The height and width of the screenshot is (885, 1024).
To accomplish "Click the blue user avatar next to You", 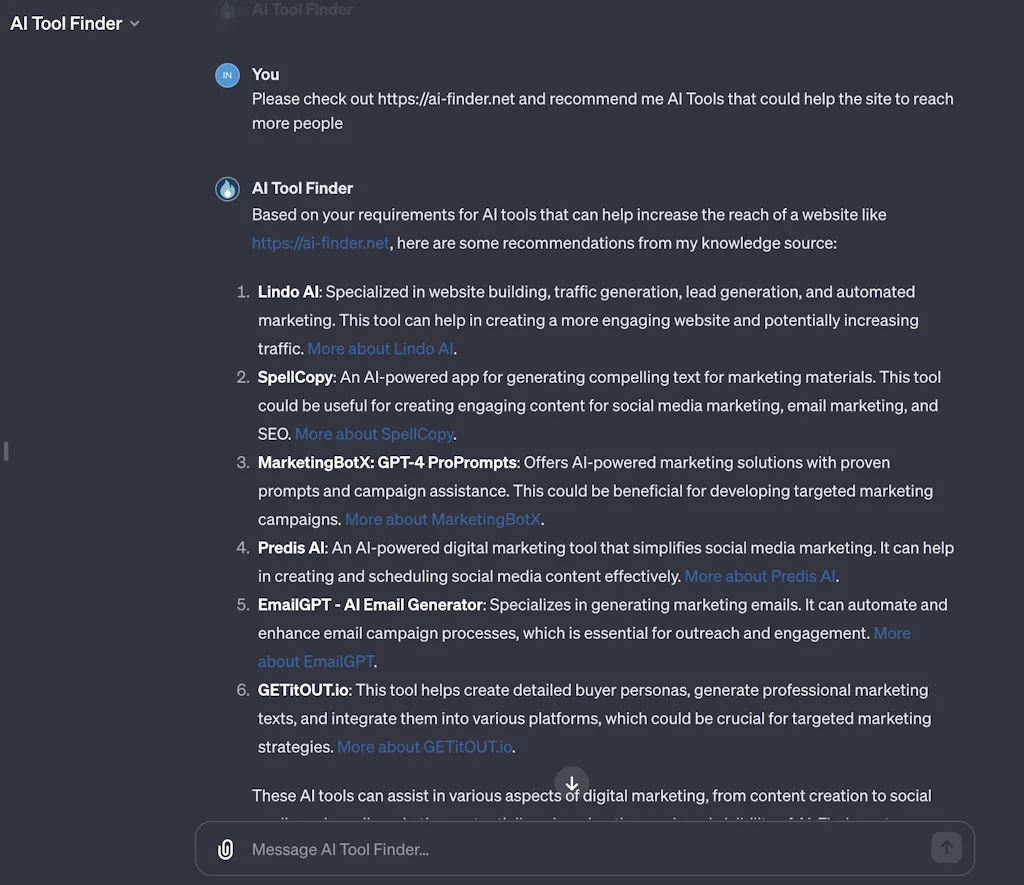I will [x=227, y=75].
